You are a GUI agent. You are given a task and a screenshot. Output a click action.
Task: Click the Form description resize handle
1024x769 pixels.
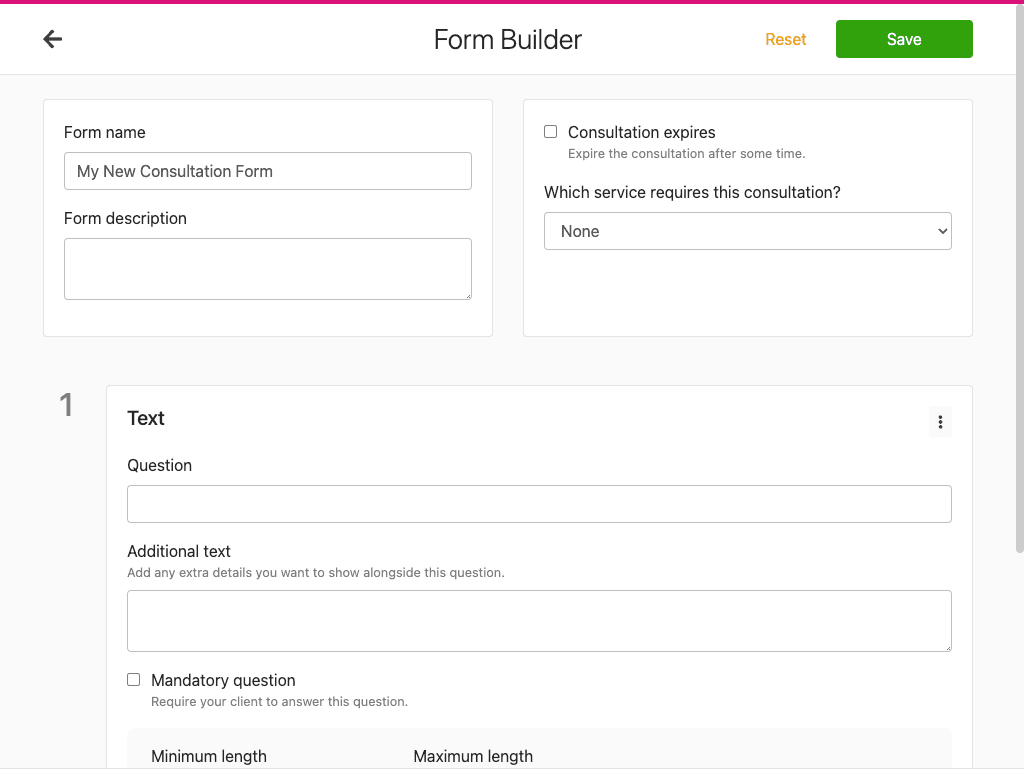[466, 294]
